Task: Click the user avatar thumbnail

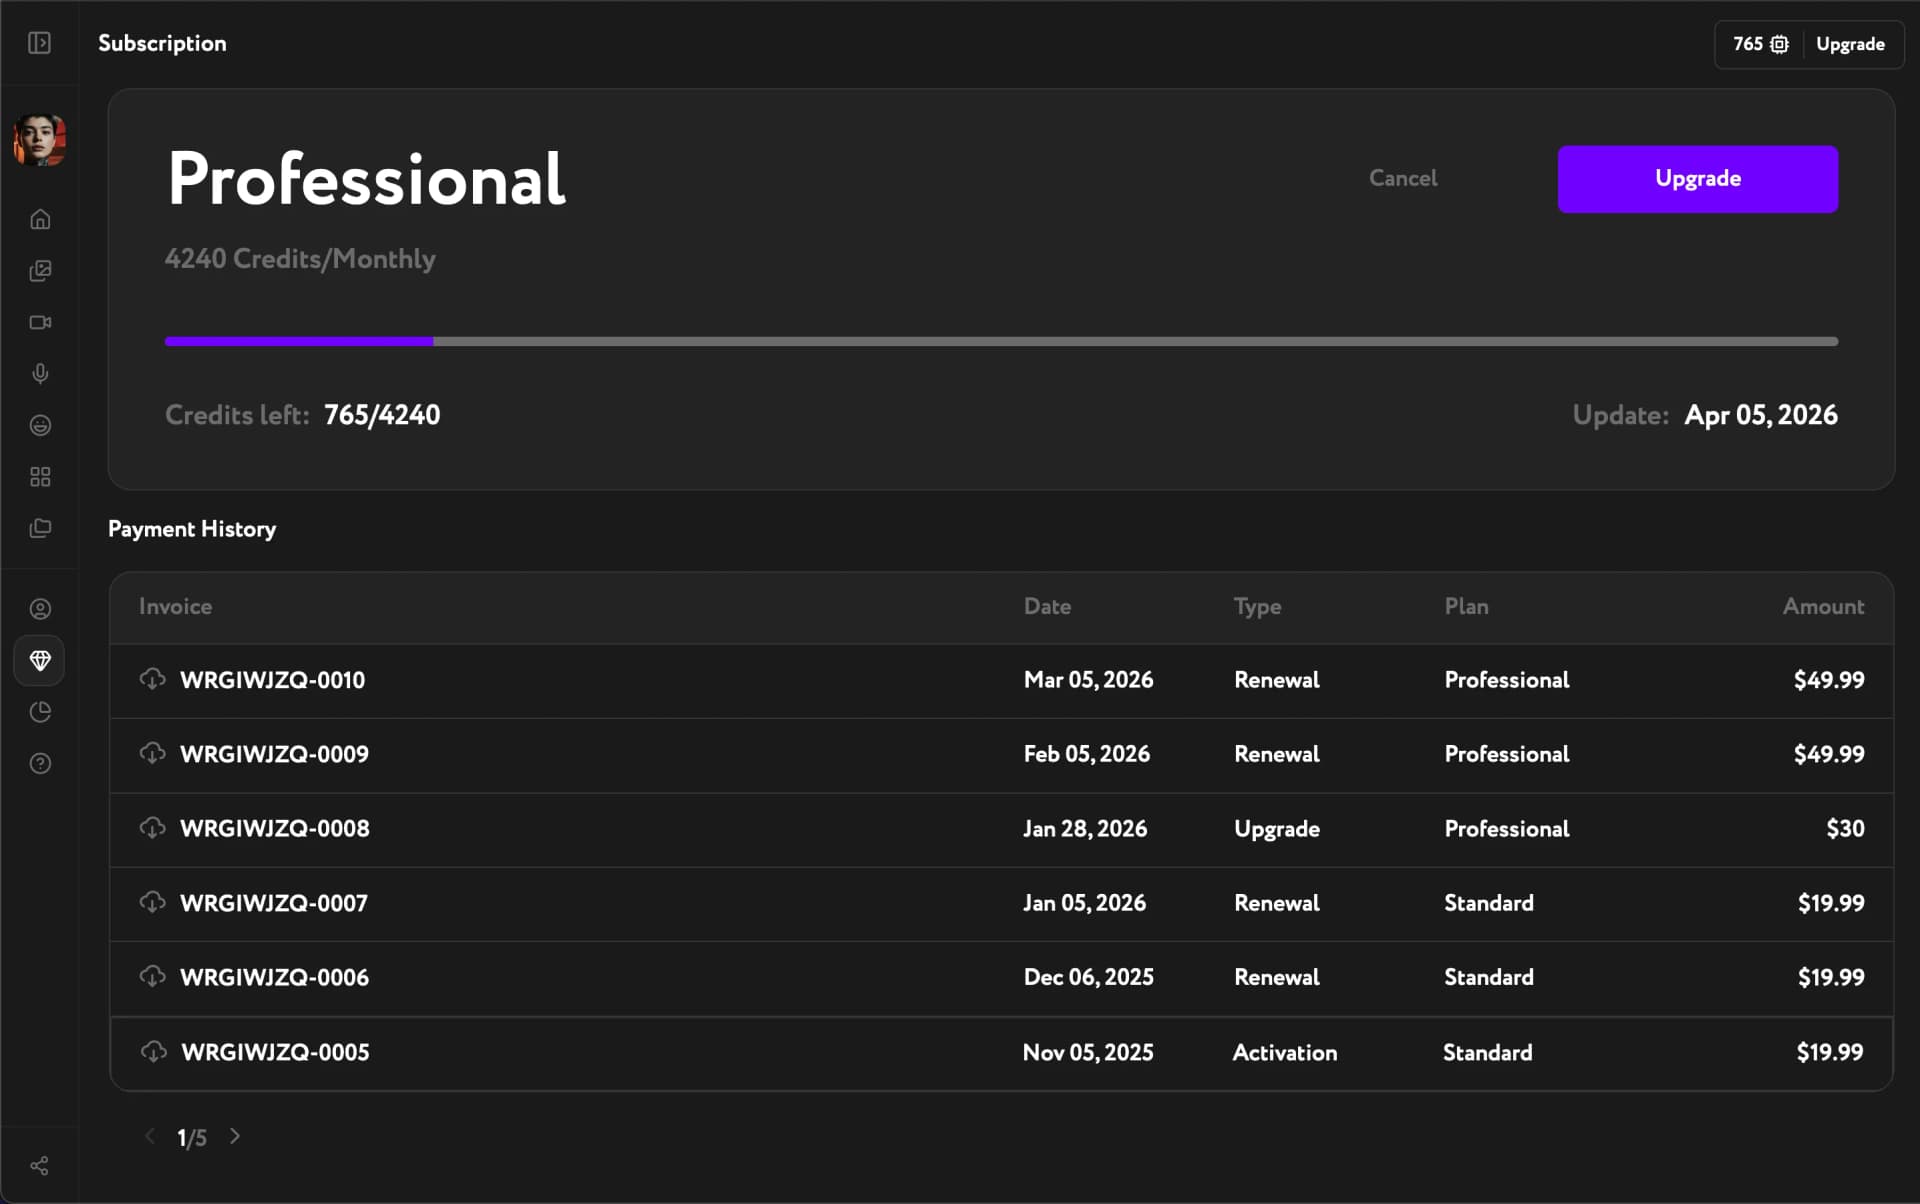Action: pyautogui.click(x=40, y=140)
